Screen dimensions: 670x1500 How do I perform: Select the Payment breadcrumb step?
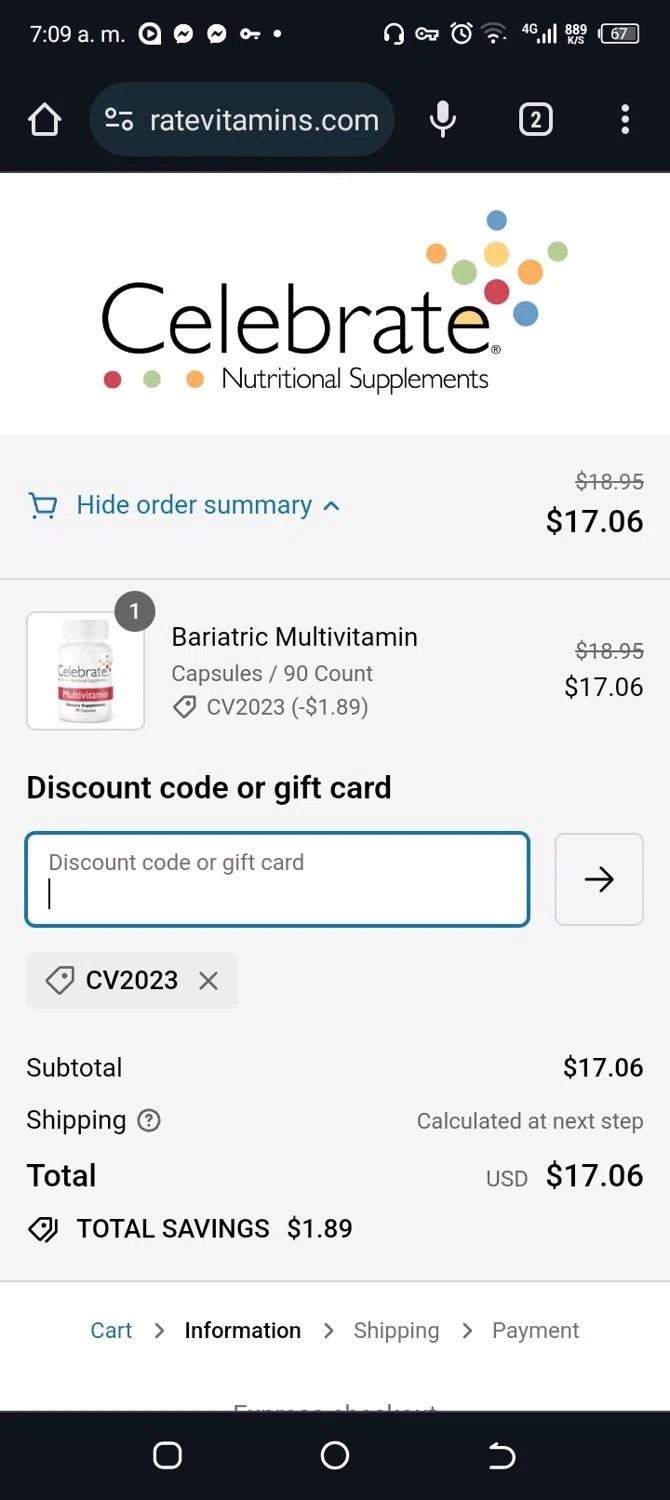[535, 1330]
